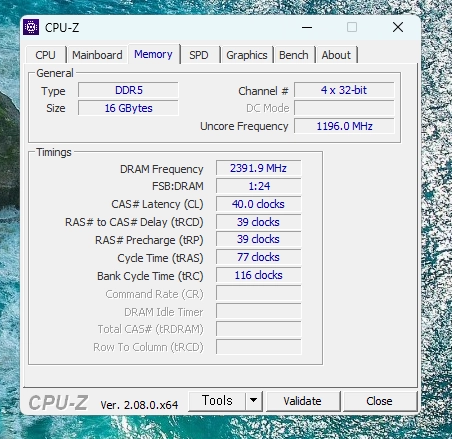Screen dimensions: 452x439
Task: Switch to the Graphics tab
Action: [x=247, y=55]
